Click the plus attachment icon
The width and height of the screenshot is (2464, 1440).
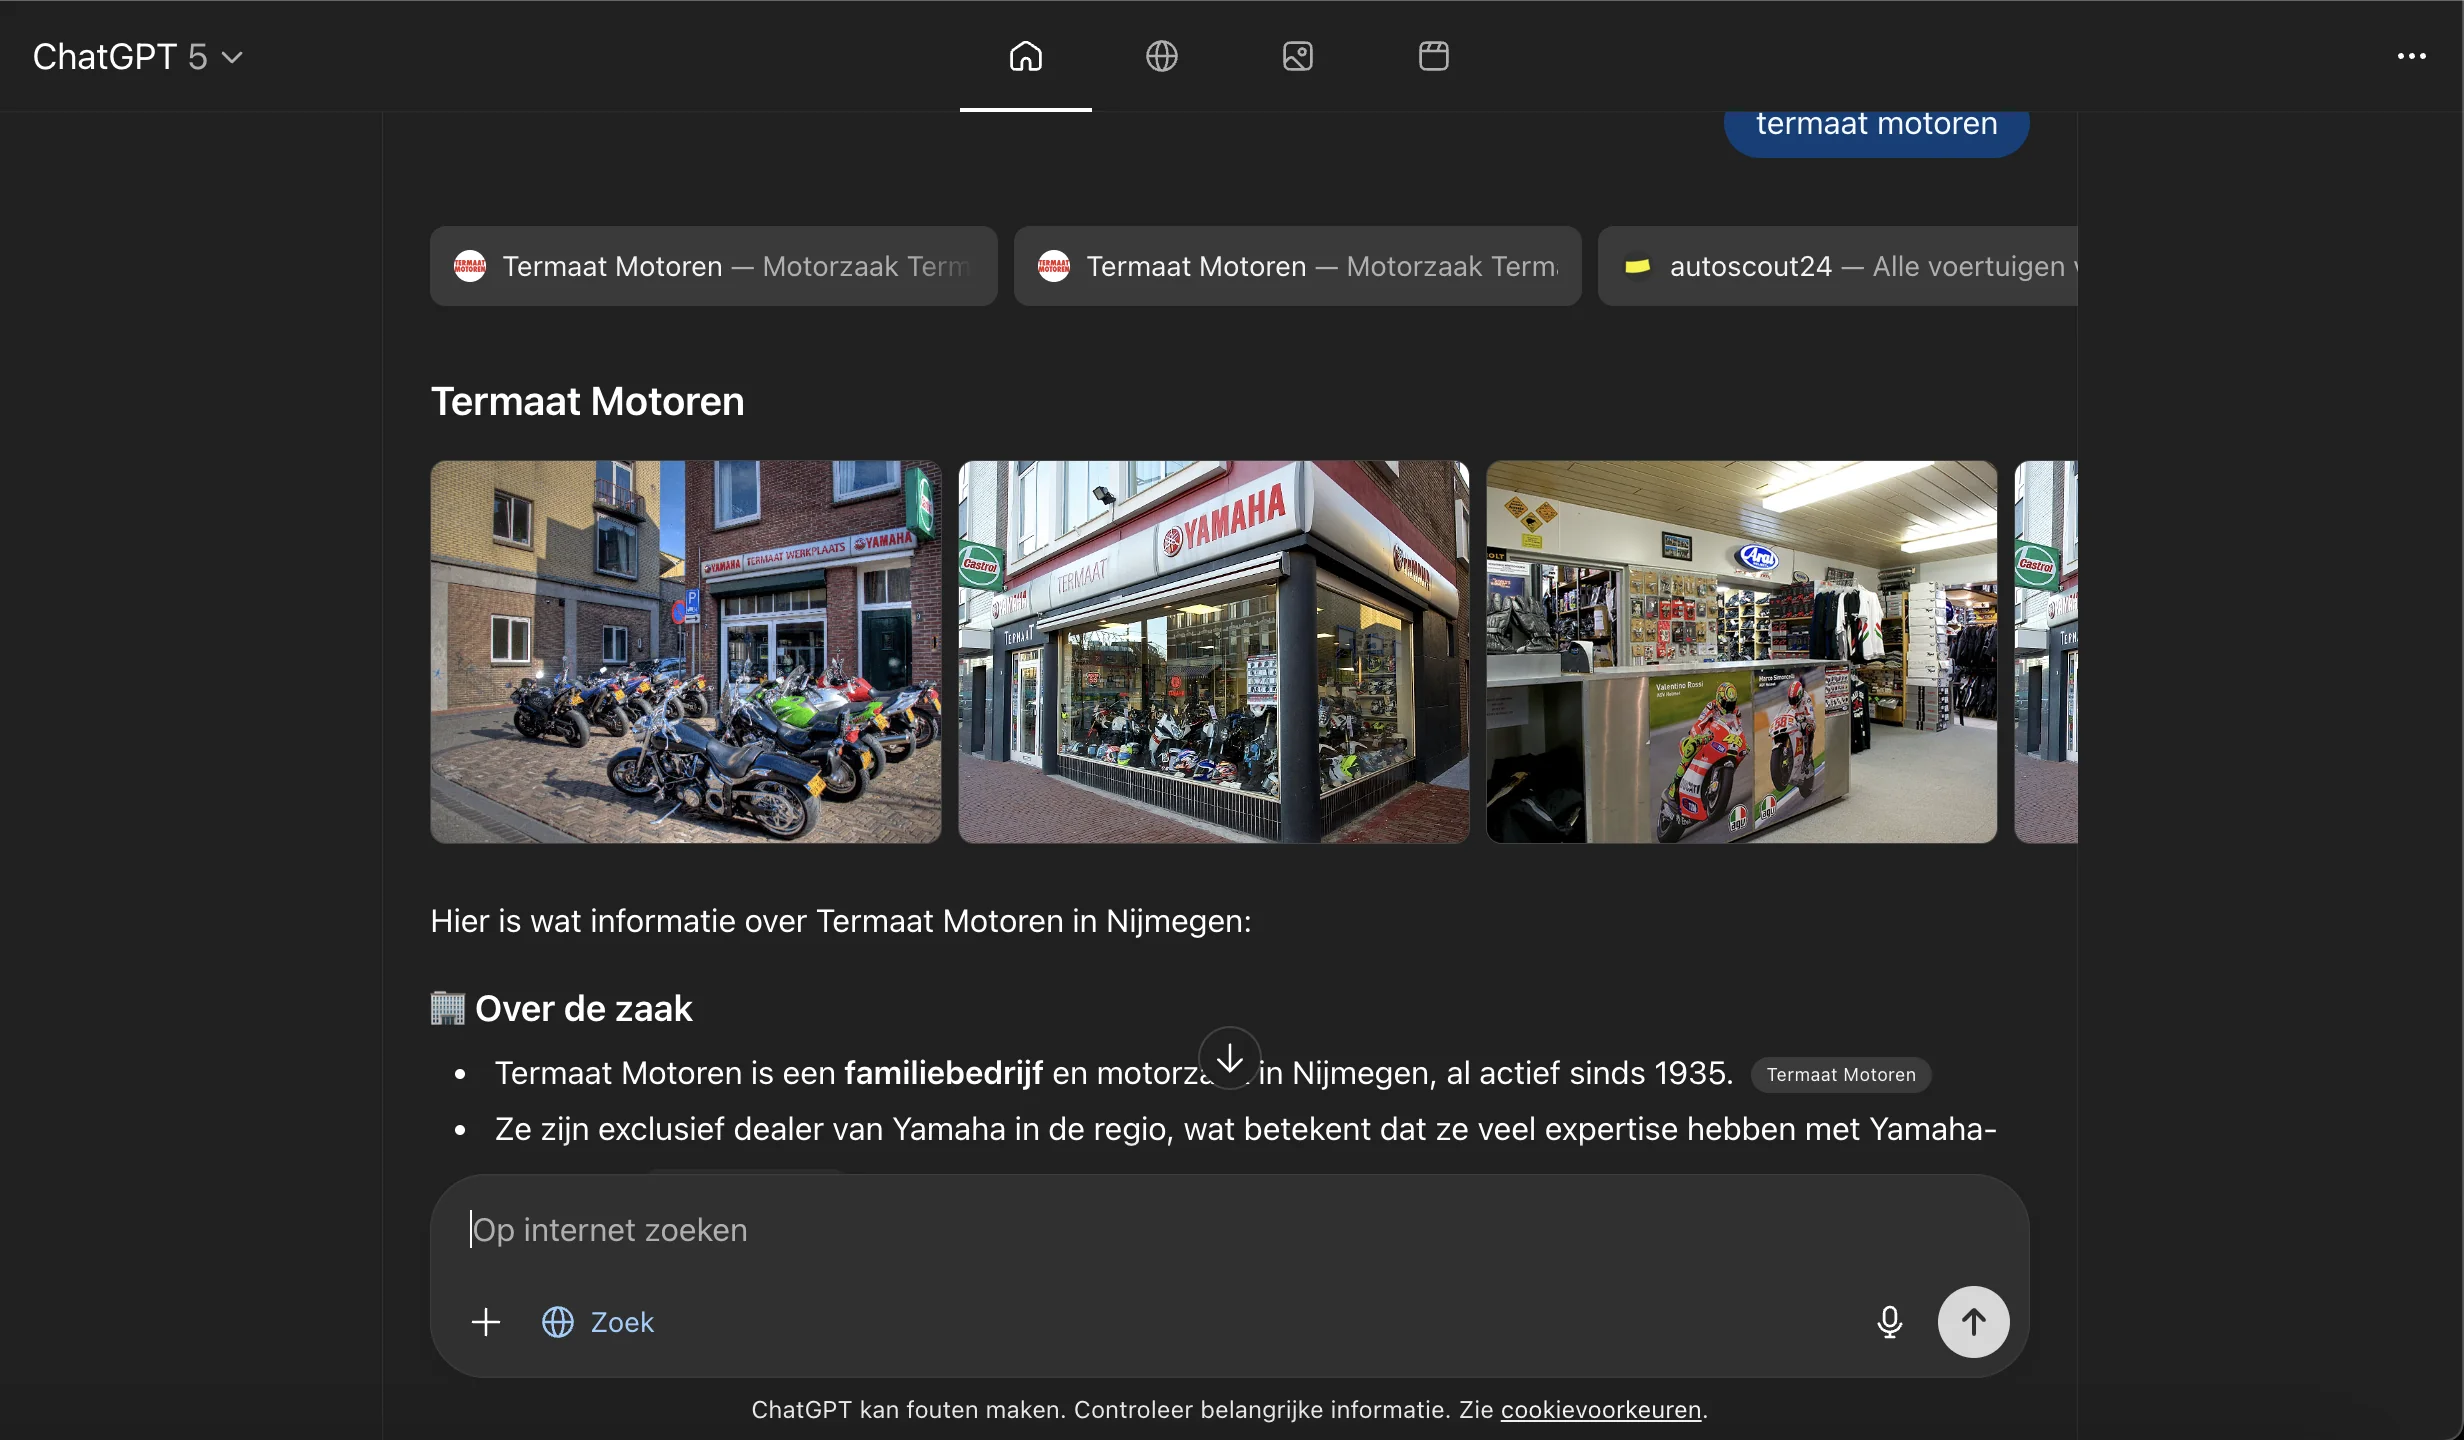point(486,1322)
